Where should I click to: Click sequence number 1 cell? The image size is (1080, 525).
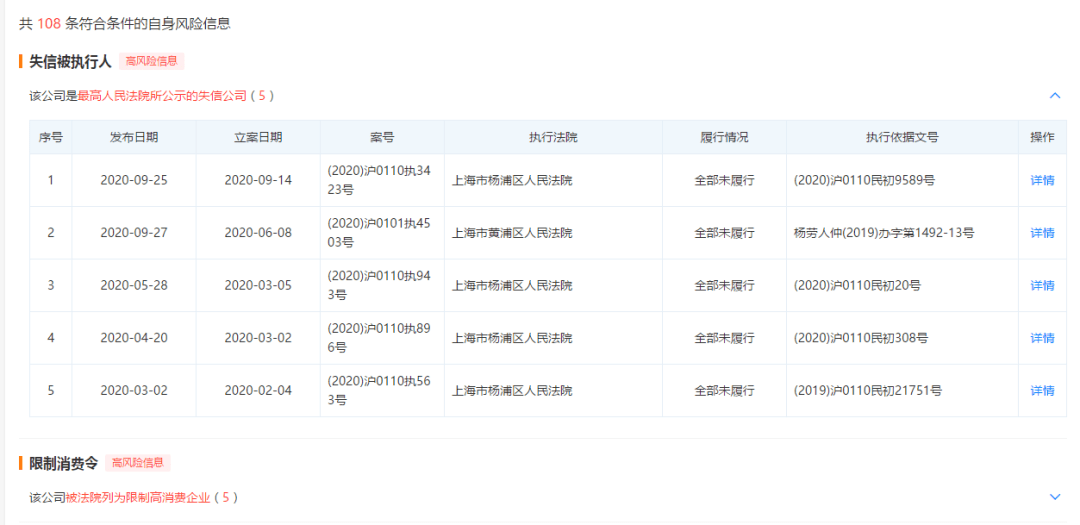point(50,181)
